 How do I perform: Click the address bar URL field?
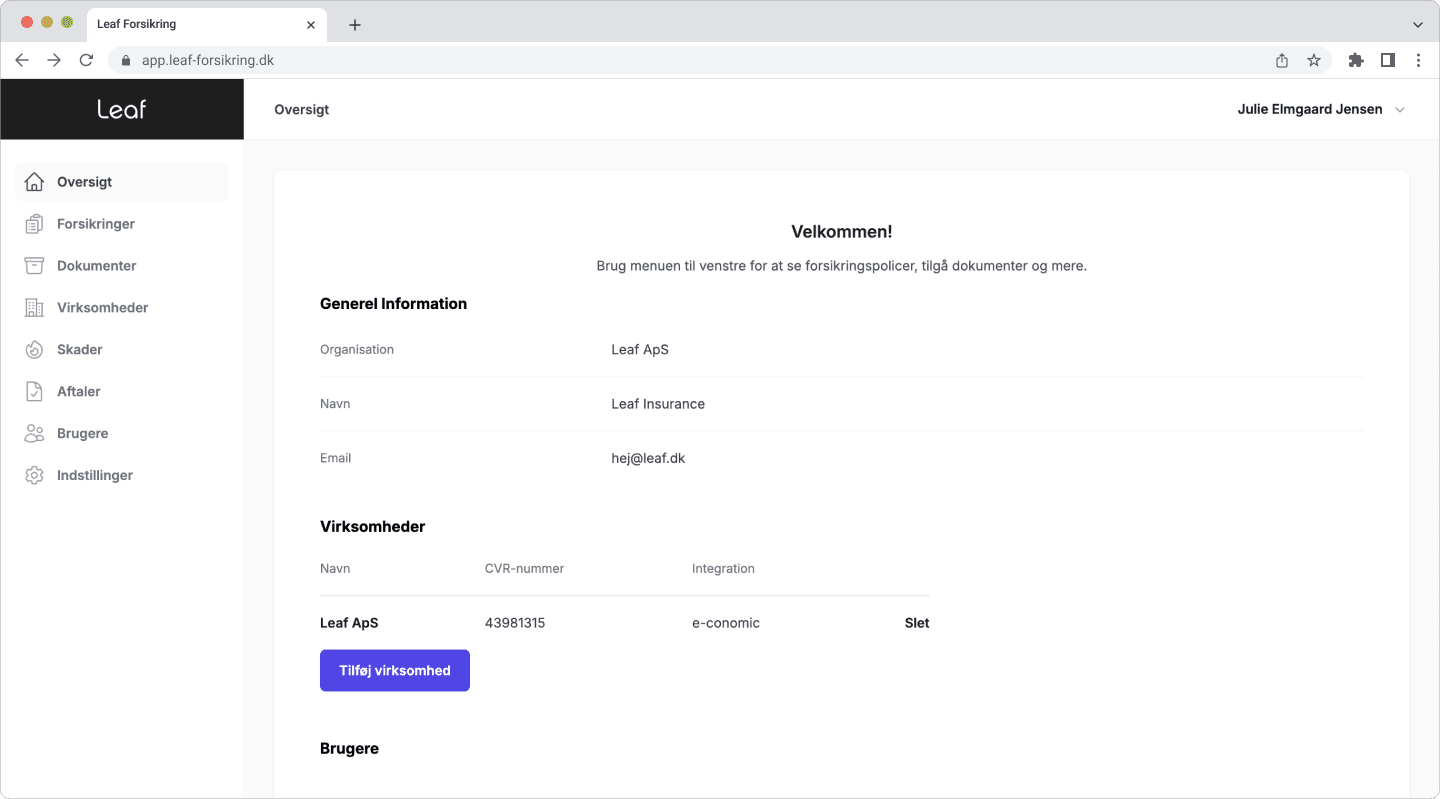[719, 60]
